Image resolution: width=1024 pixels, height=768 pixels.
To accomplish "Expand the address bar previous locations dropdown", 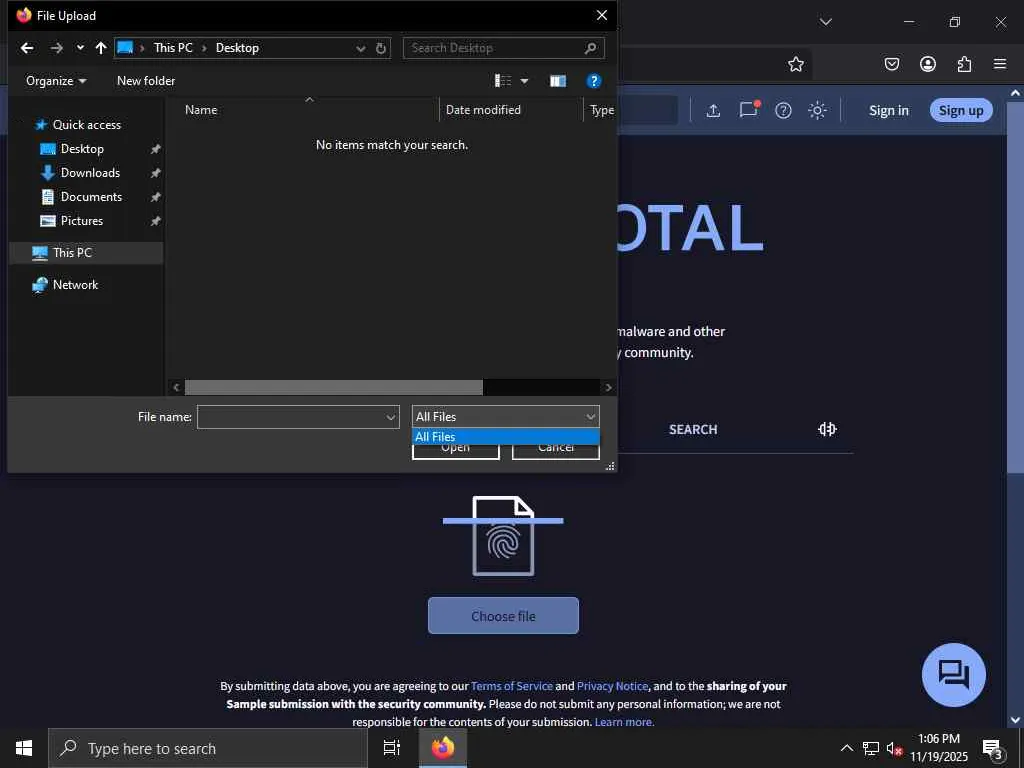I will [360, 48].
